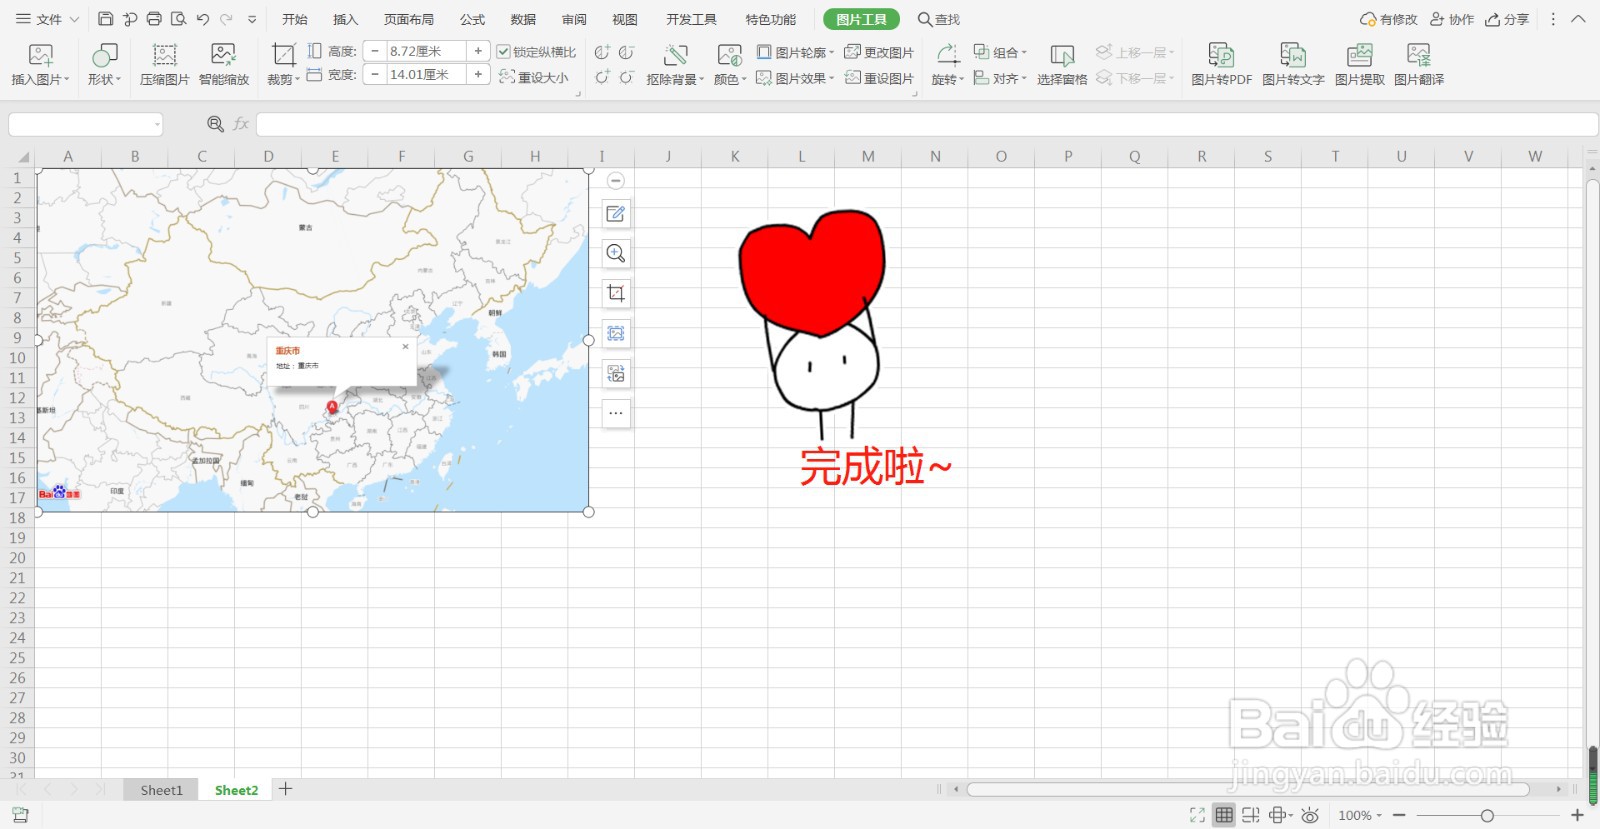Expand the 组合 group dropdown
Screen dimensions: 1600x829
pyautogui.click(x=1023, y=52)
